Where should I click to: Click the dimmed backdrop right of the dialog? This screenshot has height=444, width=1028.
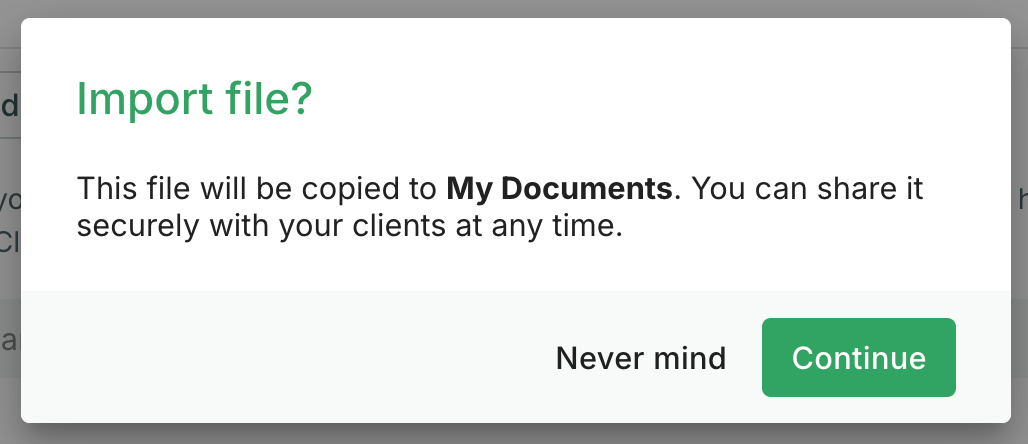1019,222
